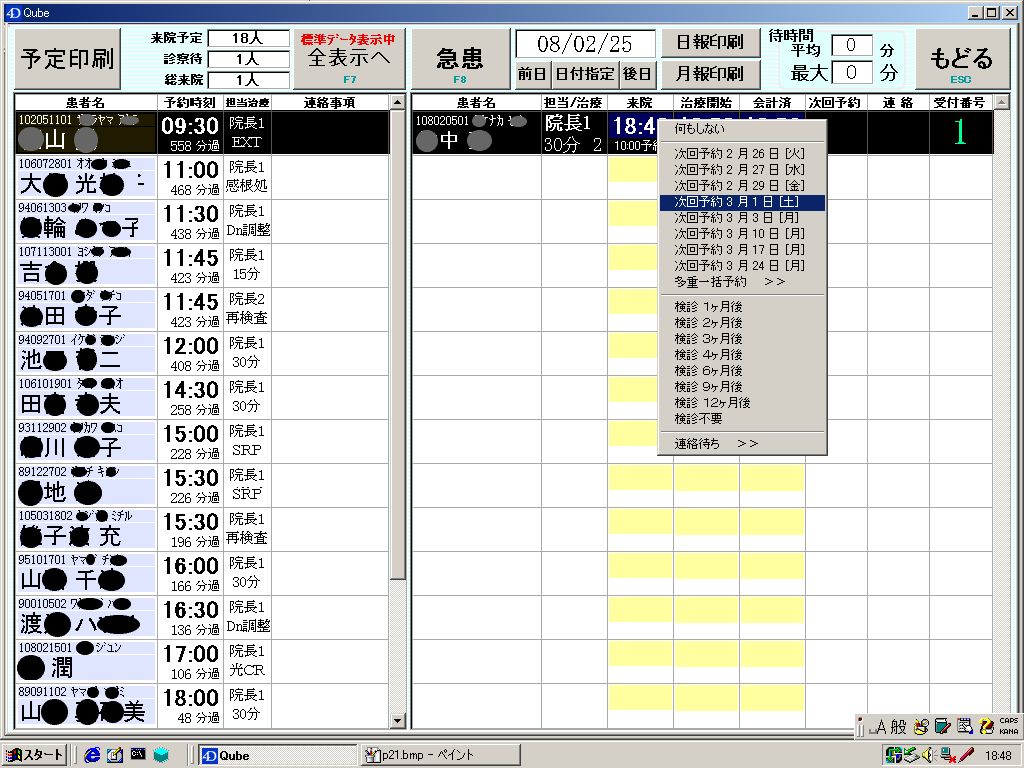
Task: Select '次回予約 3月1日 [土]' menu entry
Action: click(x=741, y=202)
